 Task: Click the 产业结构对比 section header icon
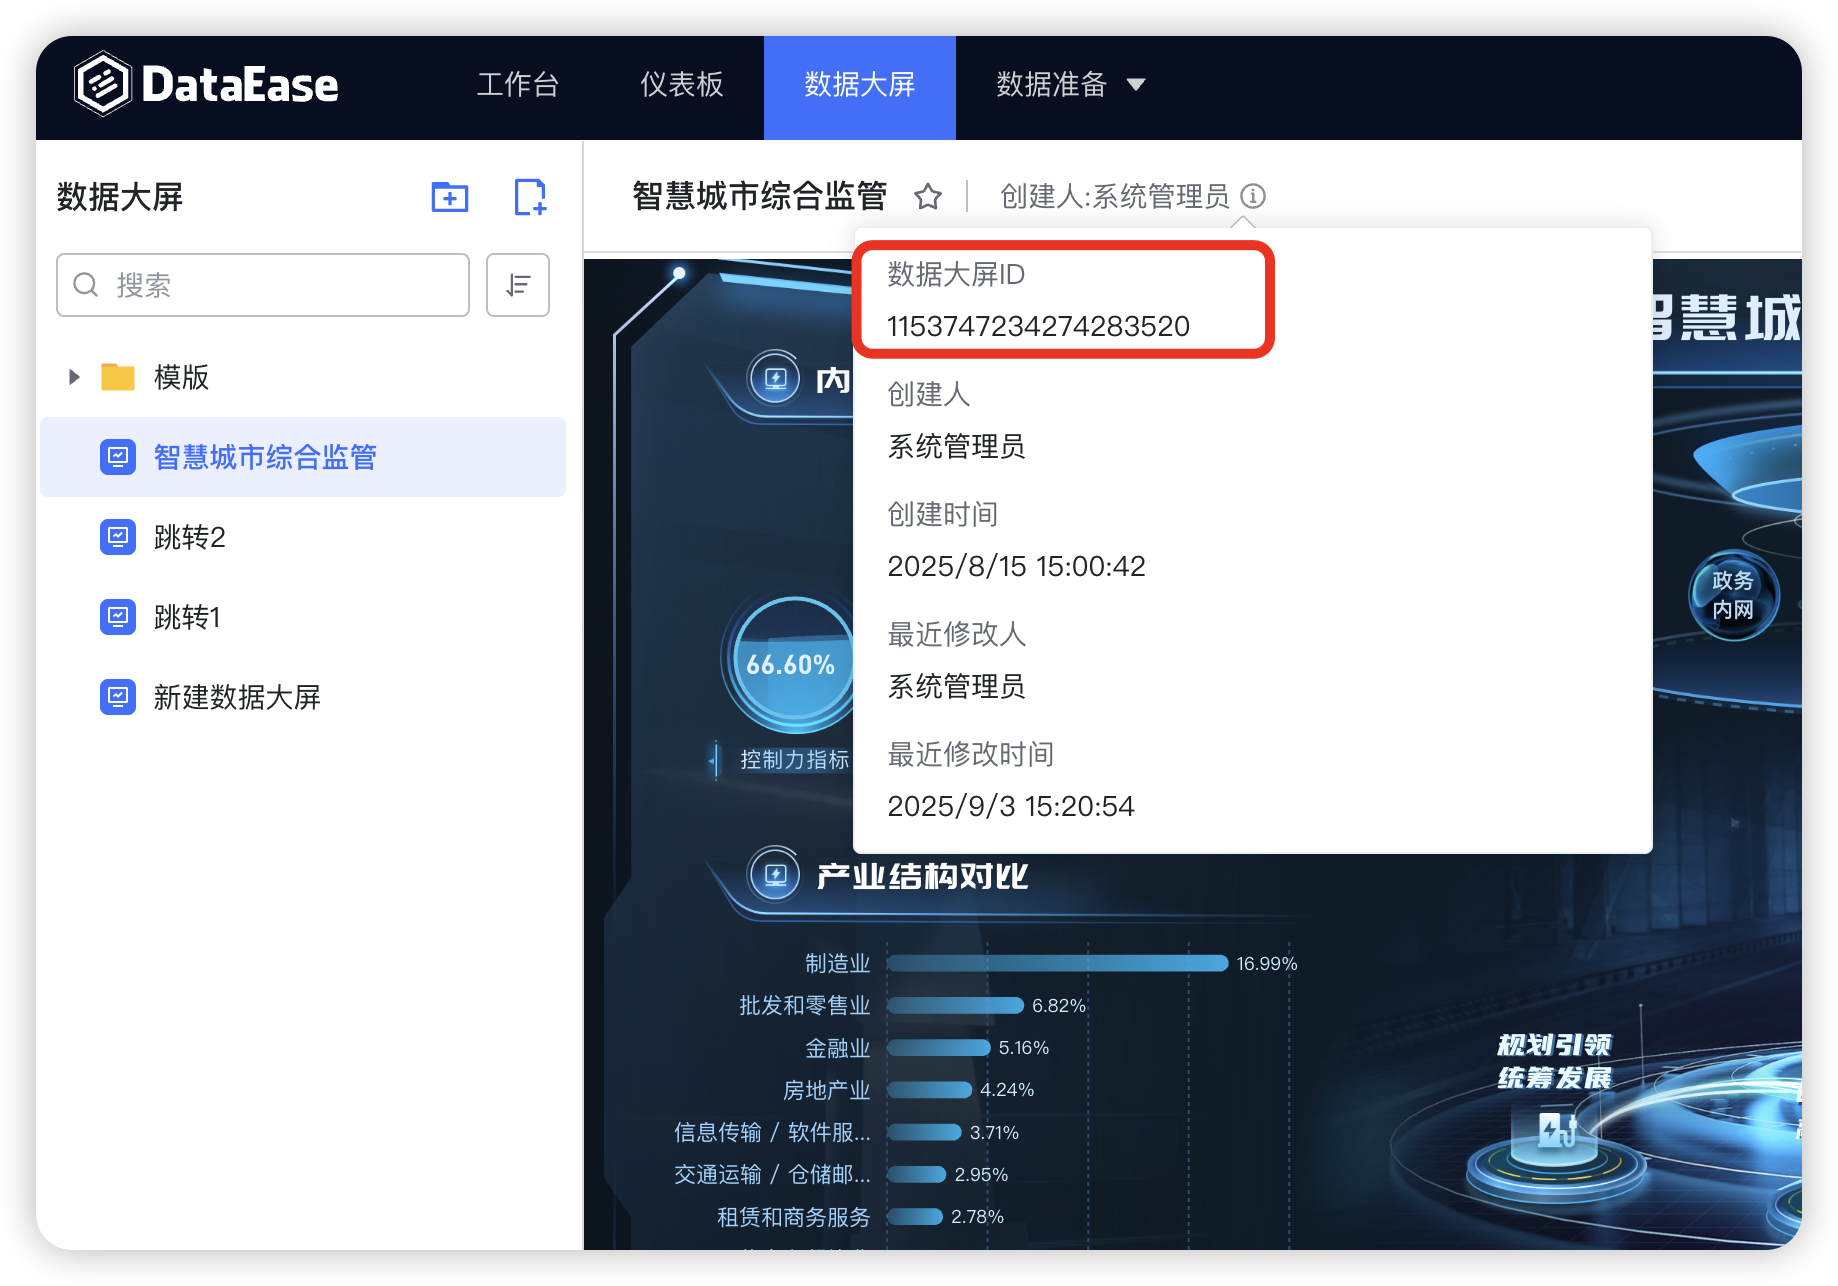point(775,876)
